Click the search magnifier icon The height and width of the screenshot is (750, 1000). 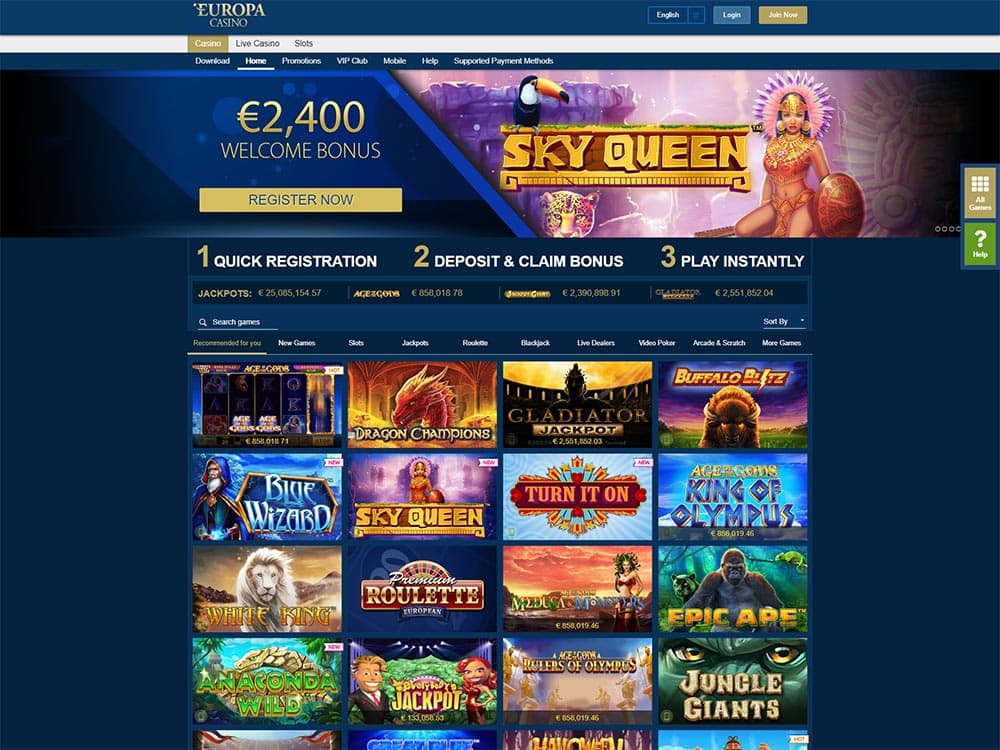203,322
